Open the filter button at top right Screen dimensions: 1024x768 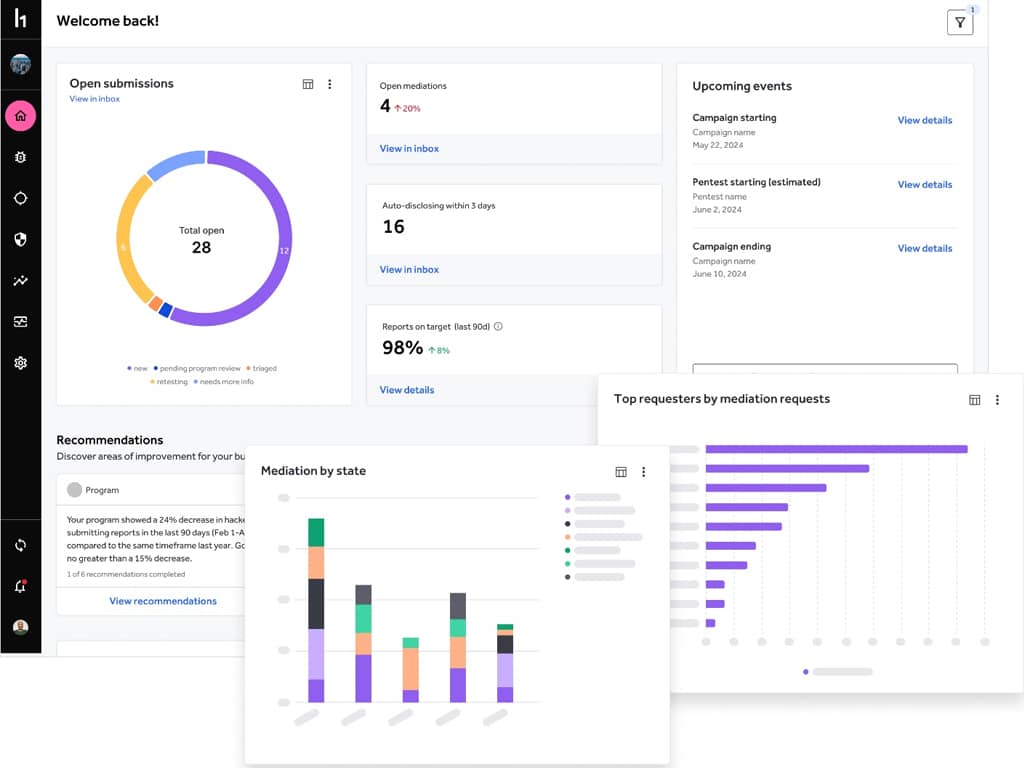click(959, 22)
